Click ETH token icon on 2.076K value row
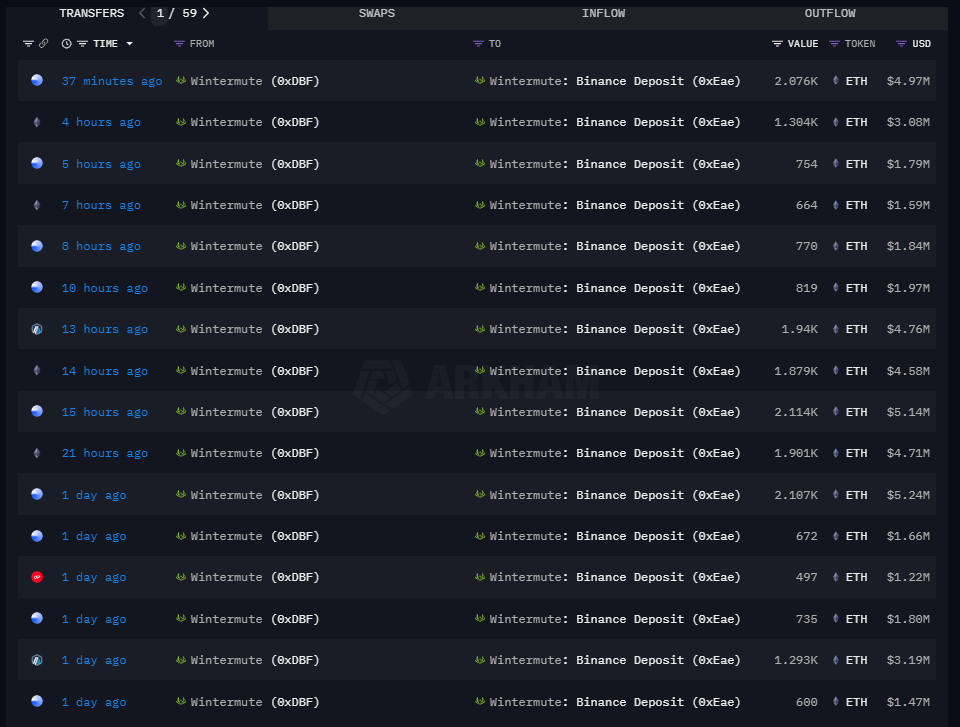 pos(836,80)
